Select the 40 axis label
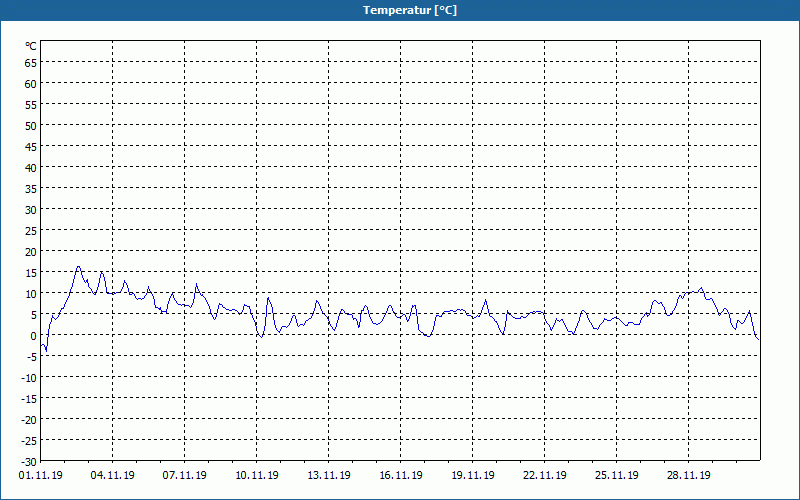Viewport: 800px width, 500px height. pos(31,168)
